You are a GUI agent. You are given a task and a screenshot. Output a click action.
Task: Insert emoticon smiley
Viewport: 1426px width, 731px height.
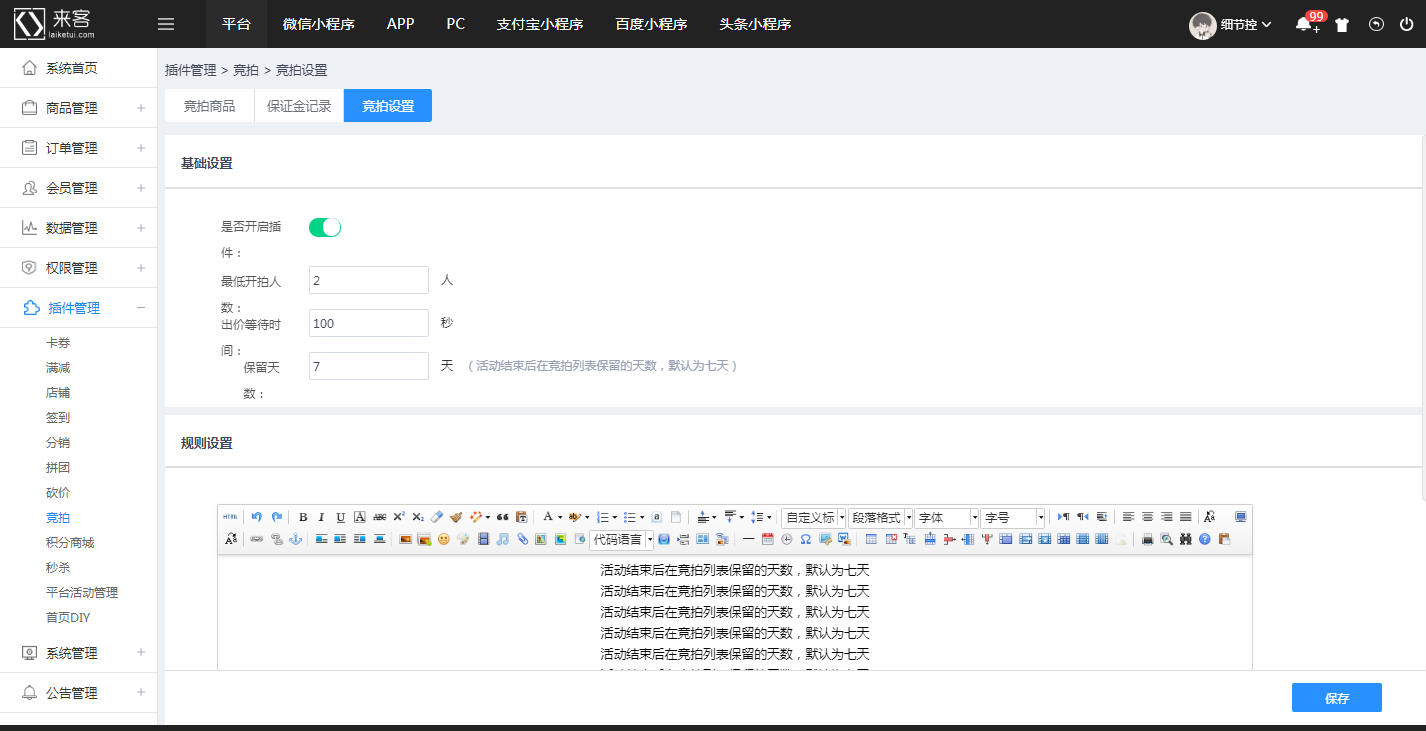click(443, 539)
